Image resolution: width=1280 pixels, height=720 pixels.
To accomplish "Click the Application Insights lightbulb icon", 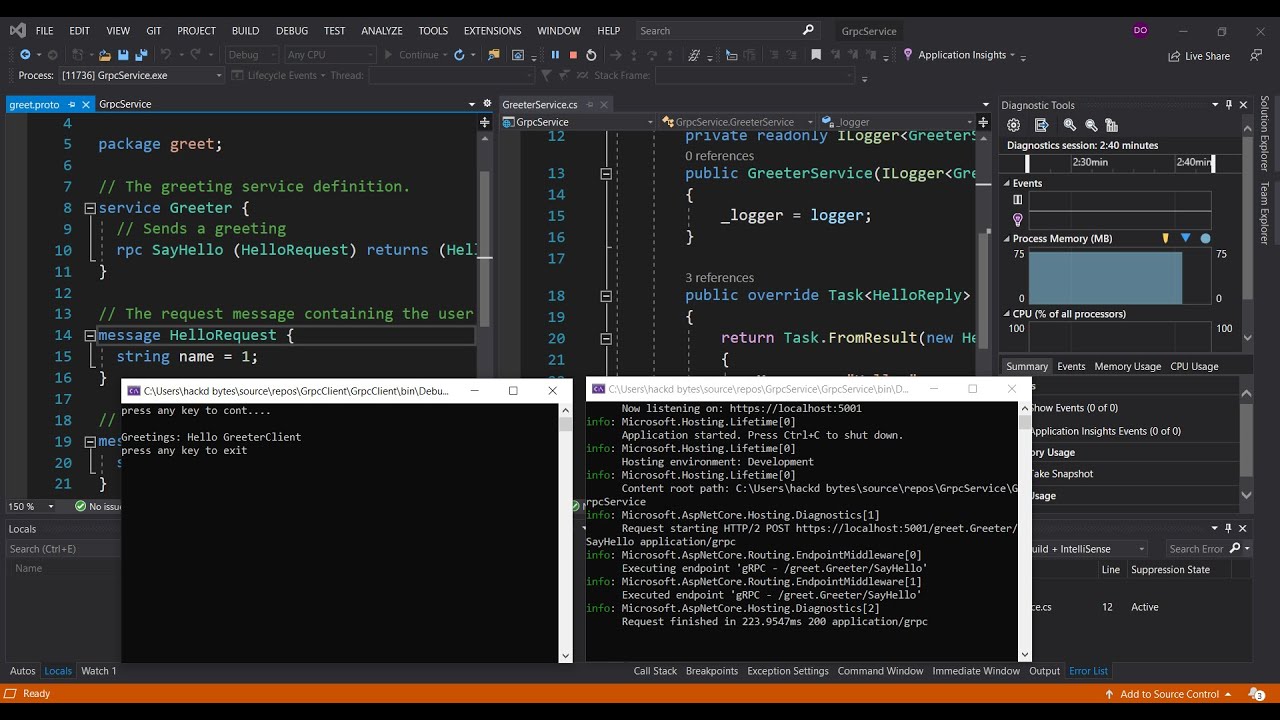I will click(x=908, y=55).
